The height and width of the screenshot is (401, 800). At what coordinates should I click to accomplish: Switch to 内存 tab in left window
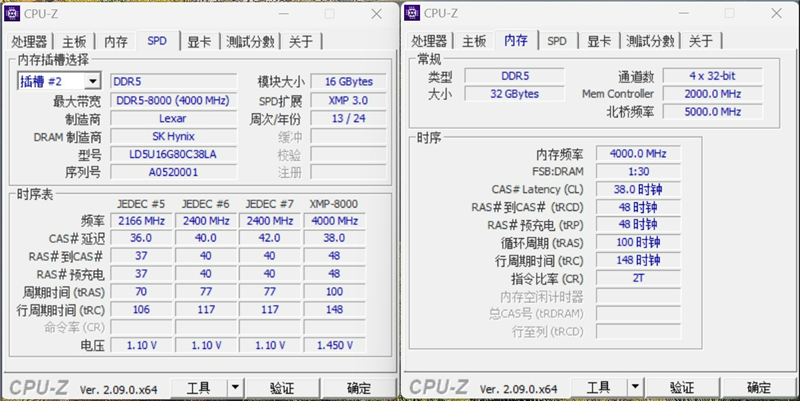(x=116, y=42)
